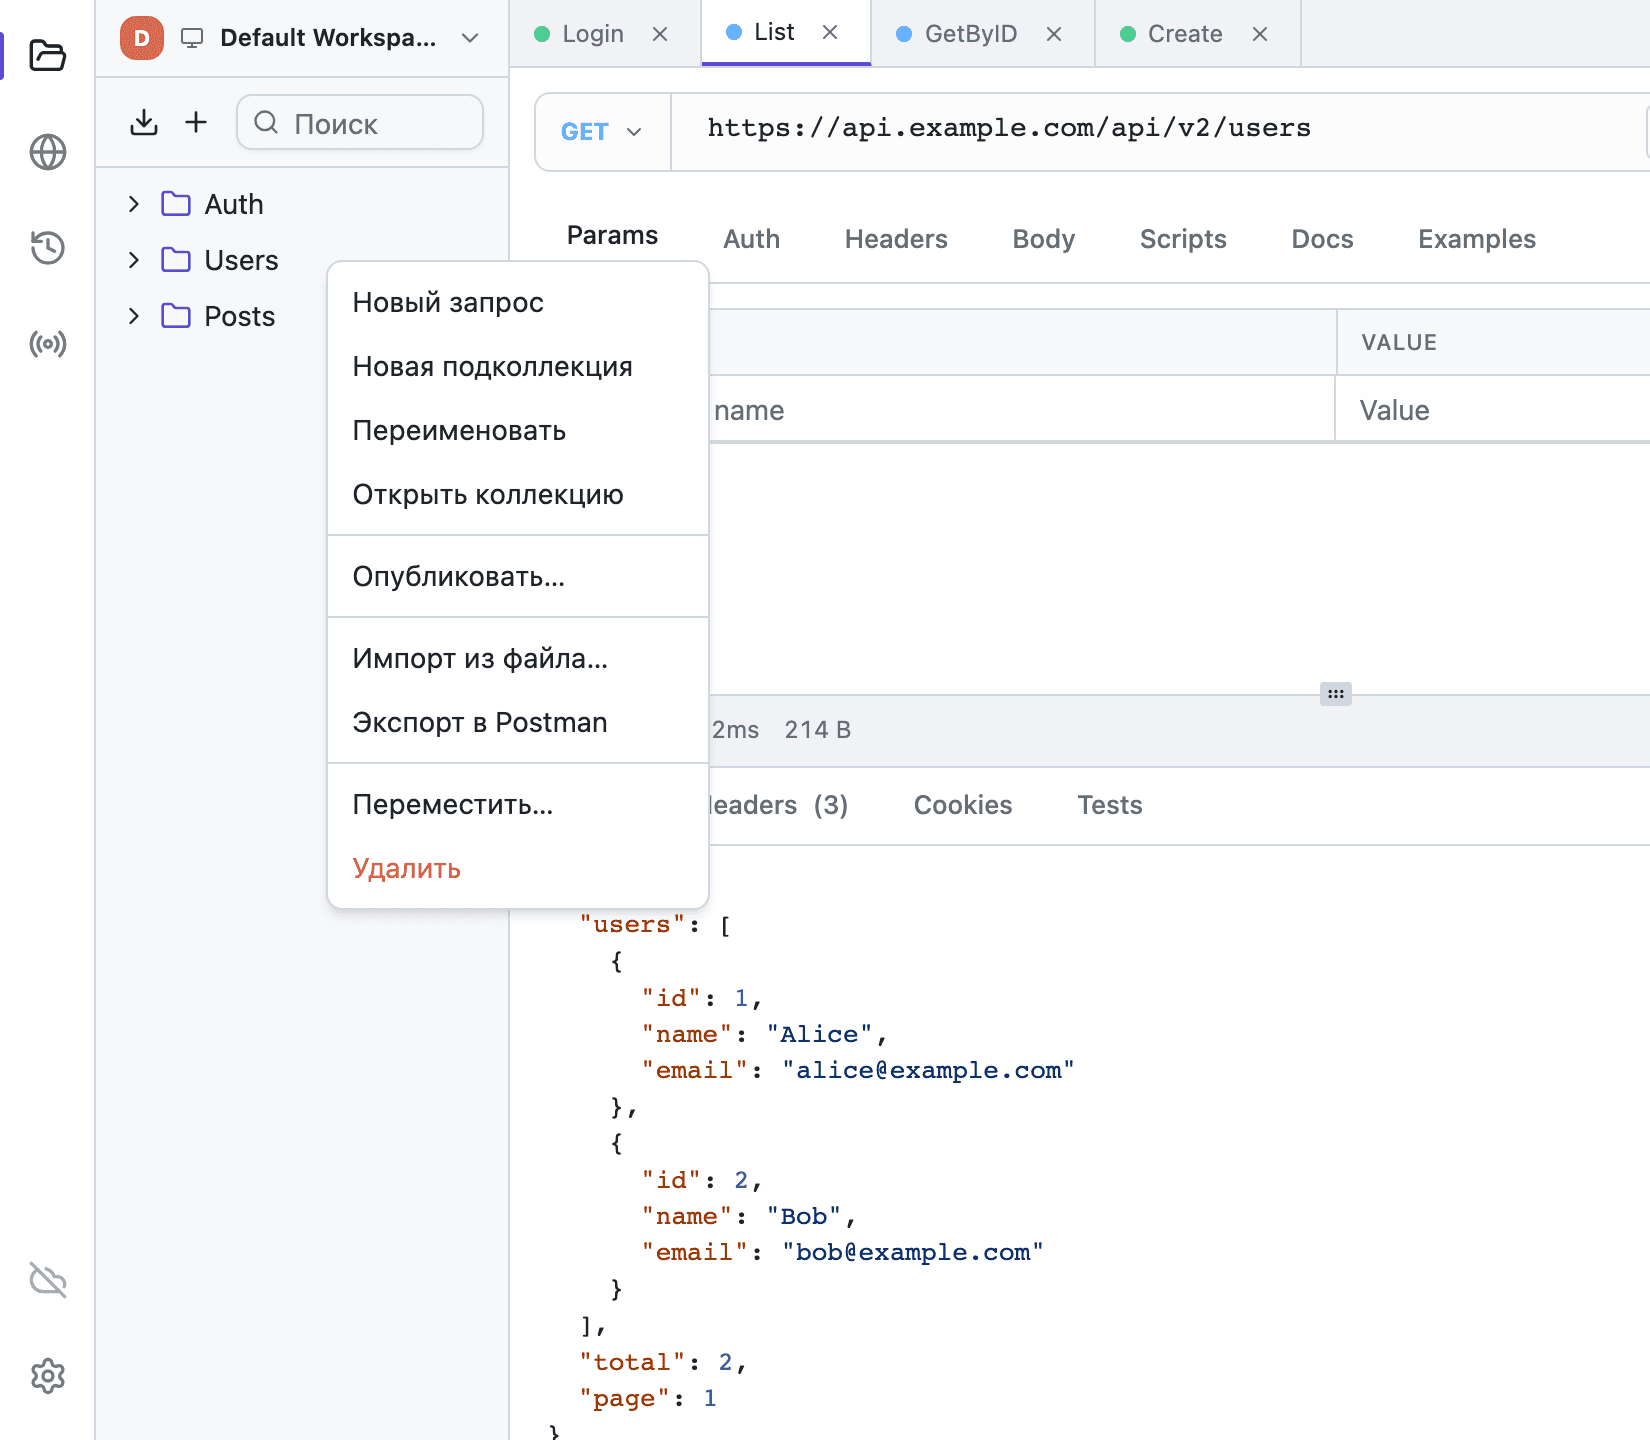
Task: Select Новый запрос from context menu
Action: pyautogui.click(x=518, y=302)
